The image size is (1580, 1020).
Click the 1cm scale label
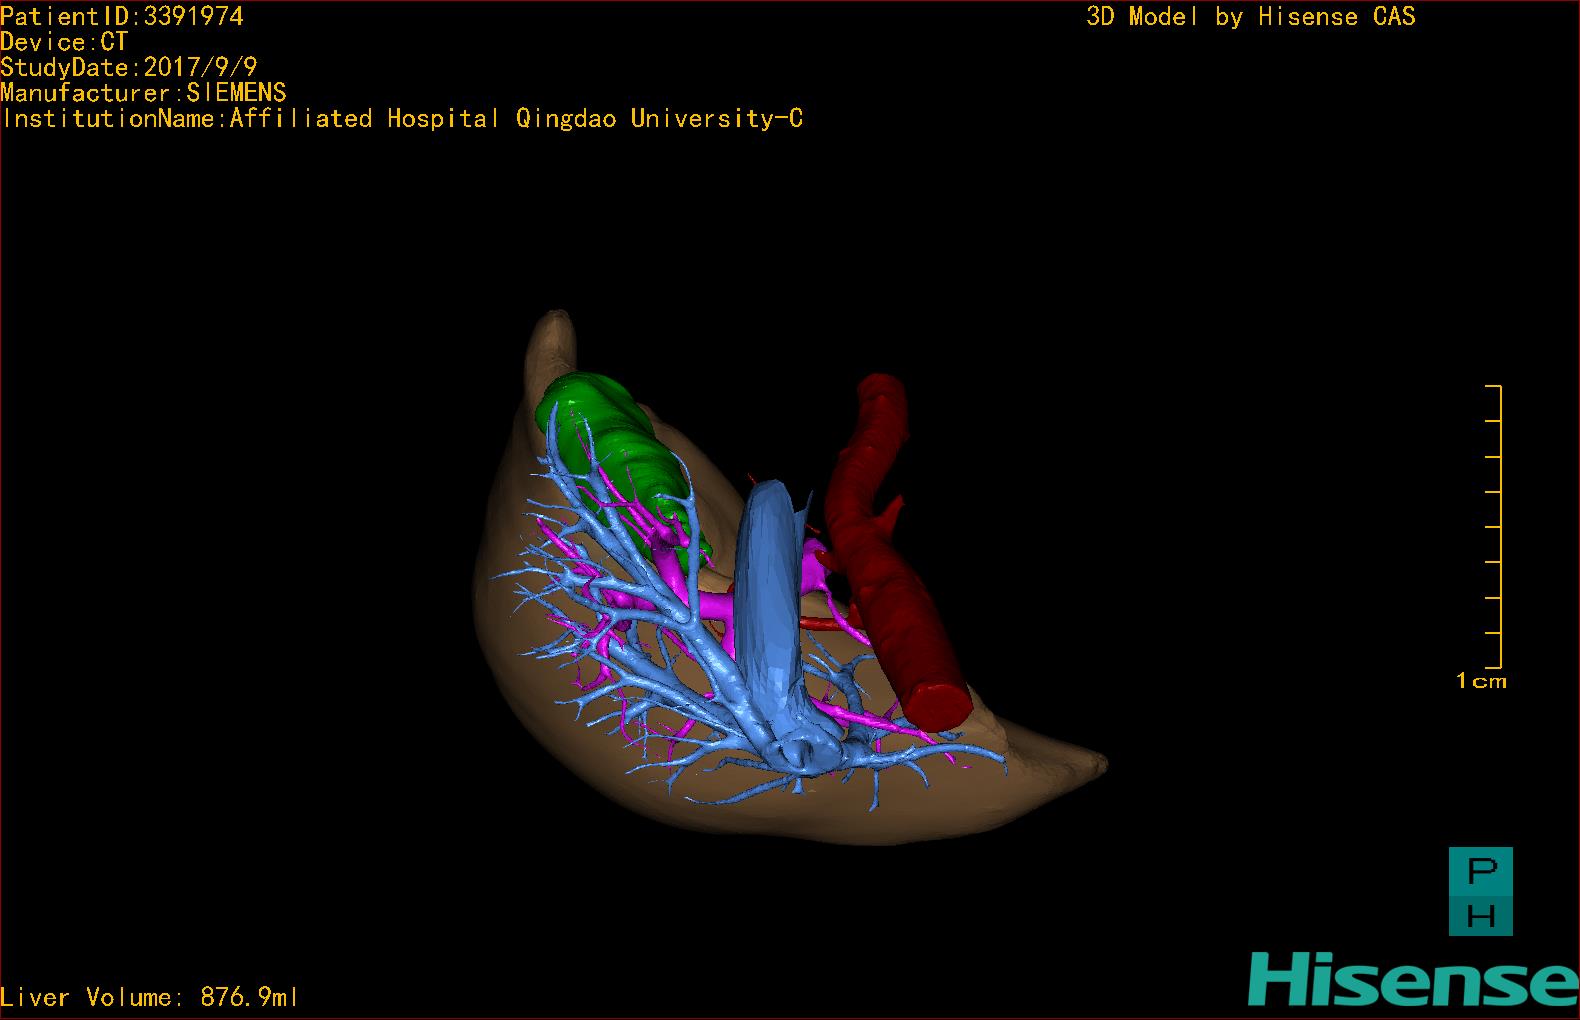(x=1481, y=681)
